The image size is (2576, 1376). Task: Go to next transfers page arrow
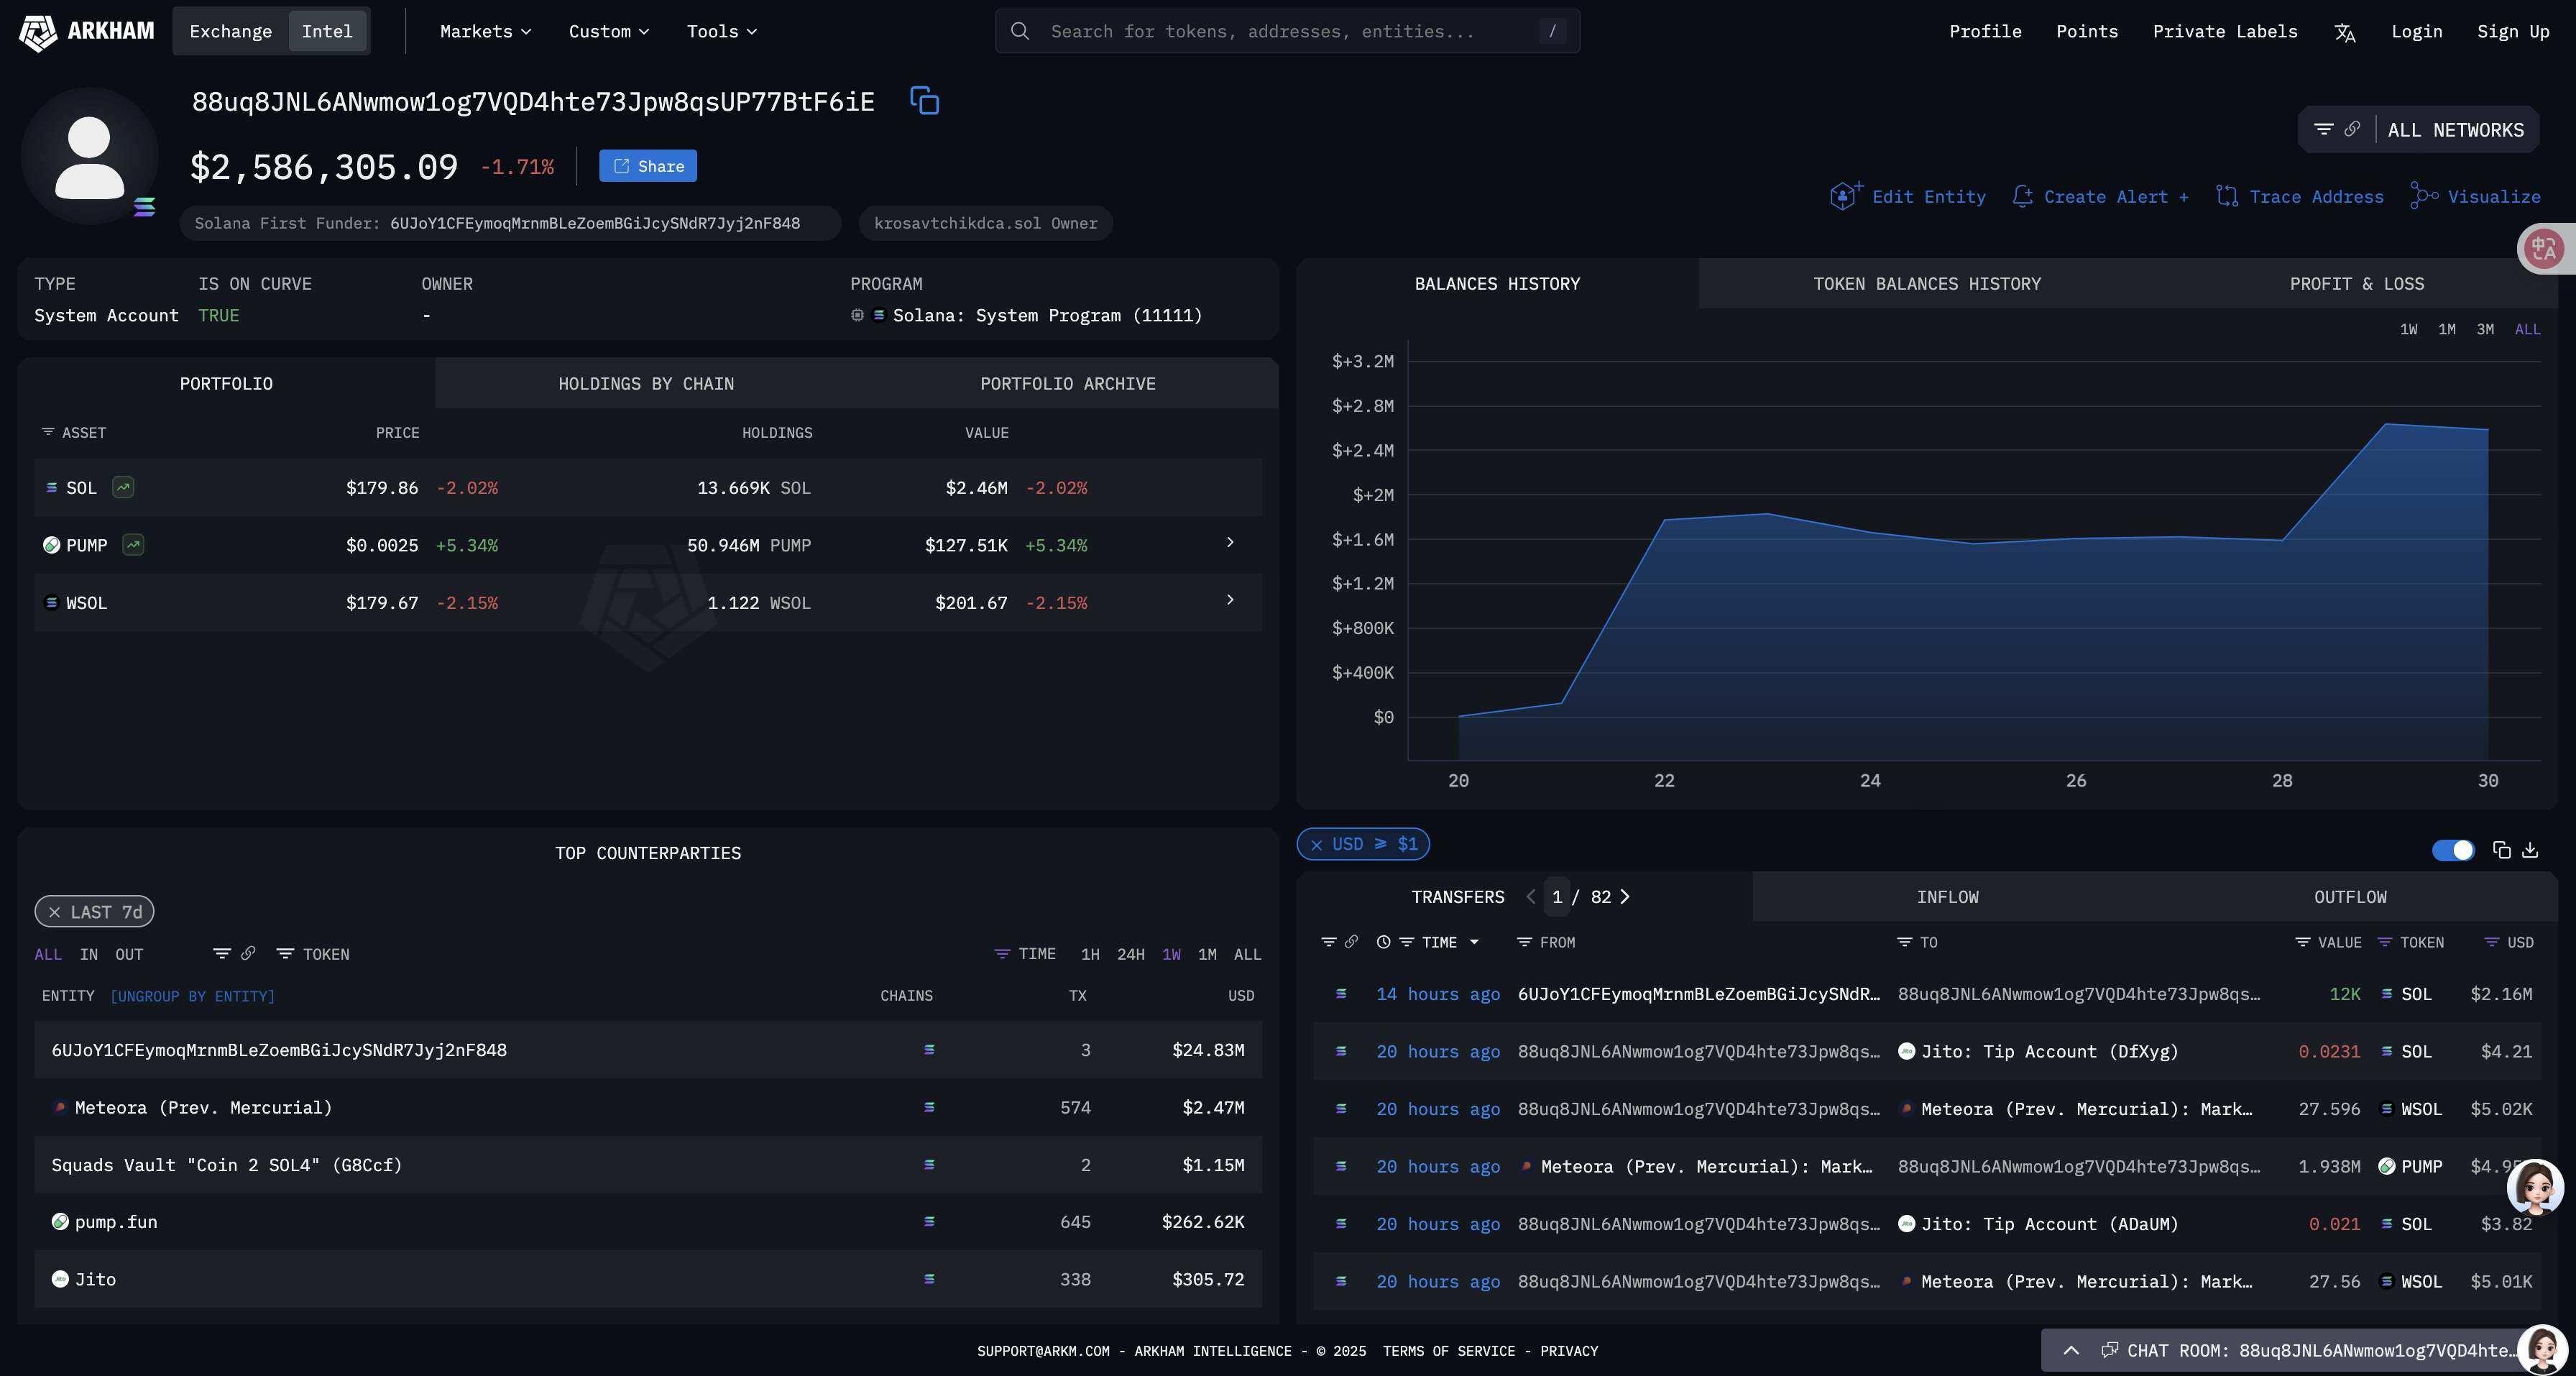[x=1625, y=897]
